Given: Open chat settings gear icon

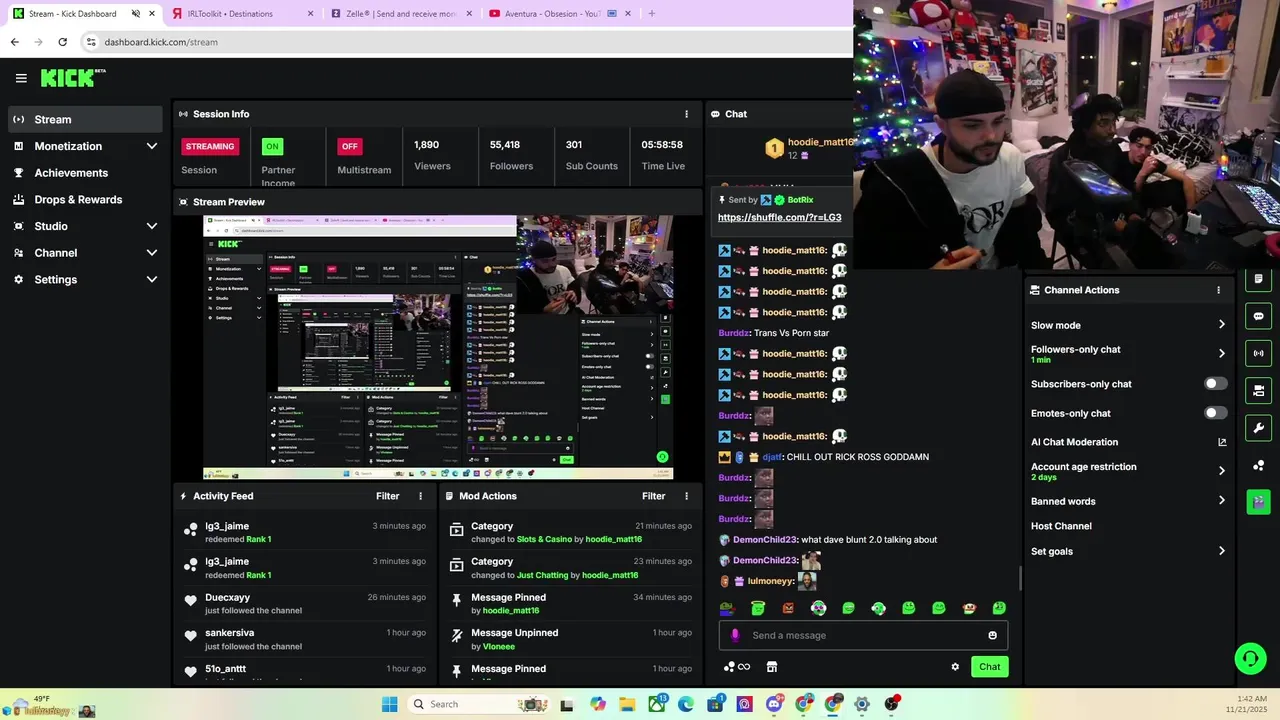Looking at the screenshot, I should point(955,667).
